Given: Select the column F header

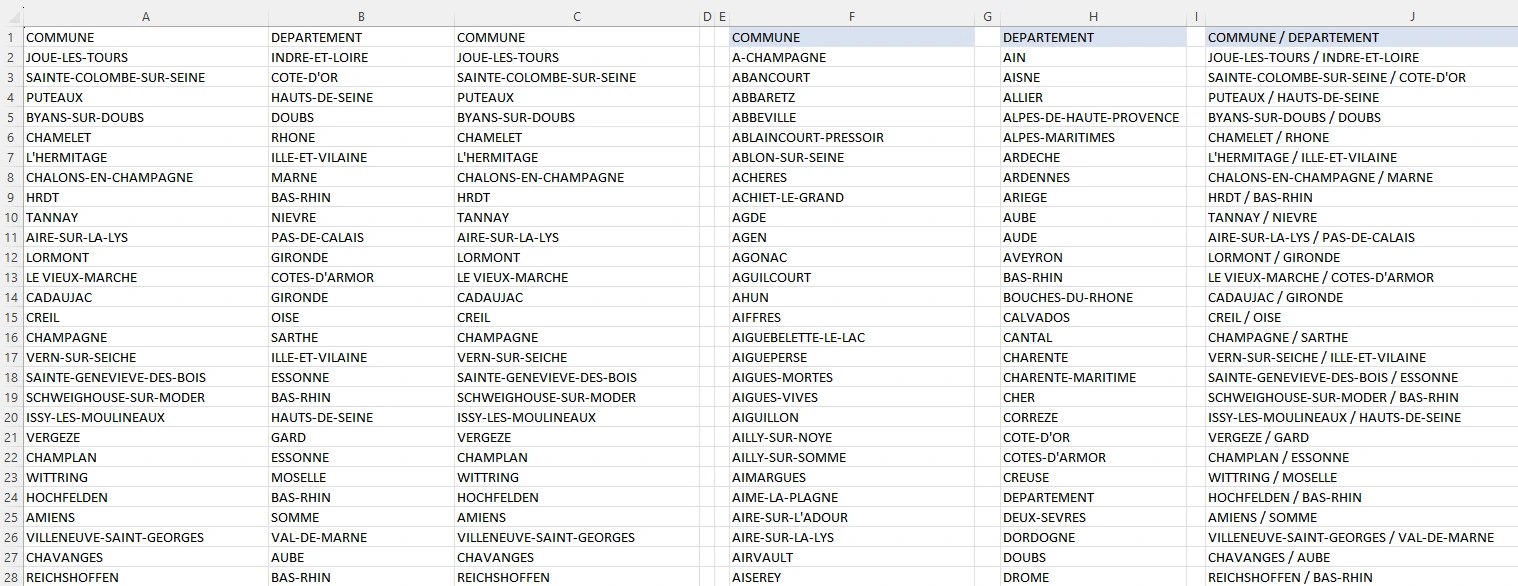Looking at the screenshot, I should point(851,16).
